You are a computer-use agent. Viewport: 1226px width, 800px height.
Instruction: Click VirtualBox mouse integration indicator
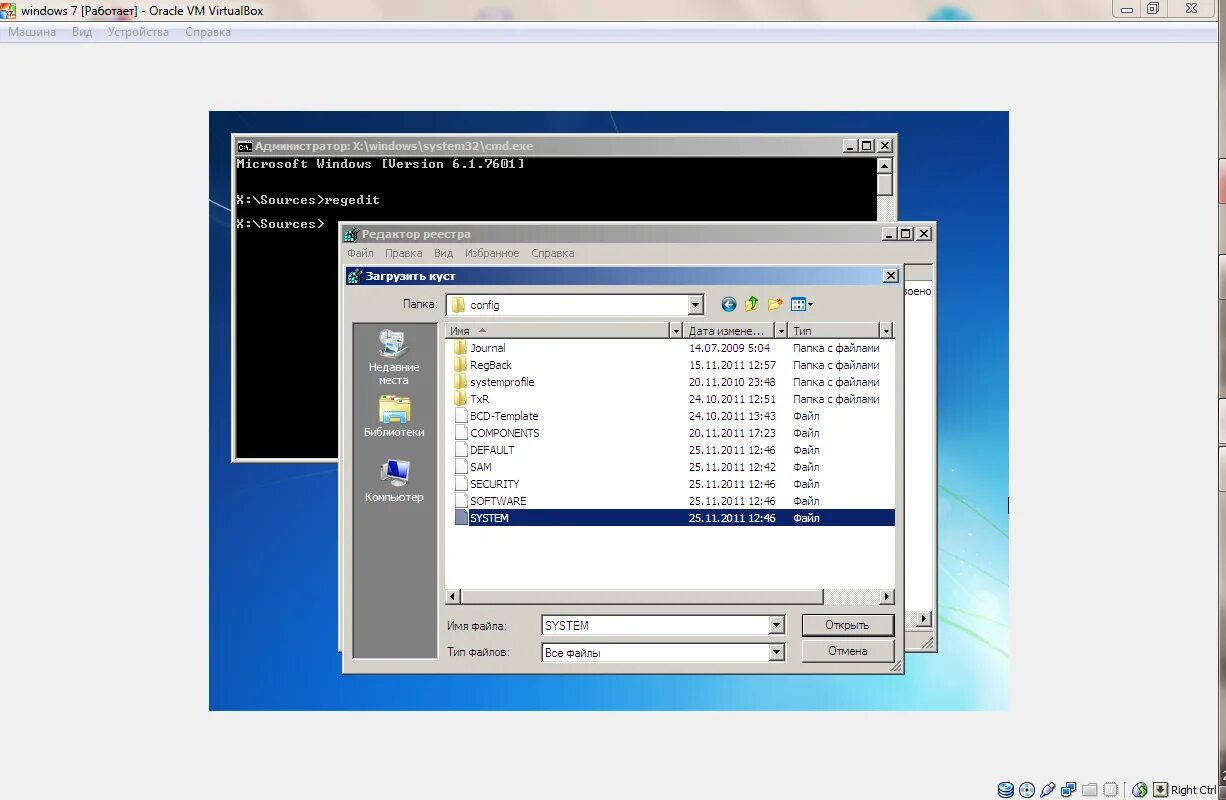[x=1140, y=790]
